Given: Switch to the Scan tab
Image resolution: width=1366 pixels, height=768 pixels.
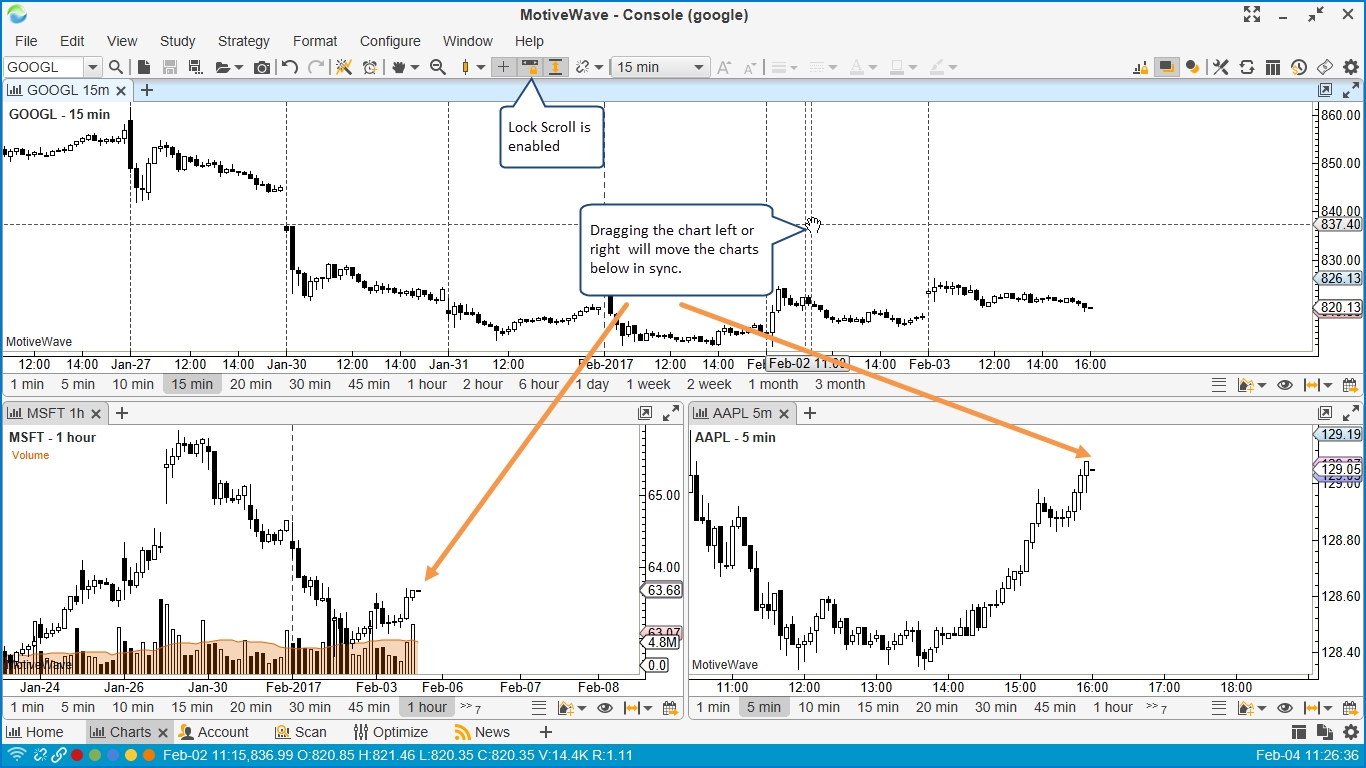Looking at the screenshot, I should point(301,732).
